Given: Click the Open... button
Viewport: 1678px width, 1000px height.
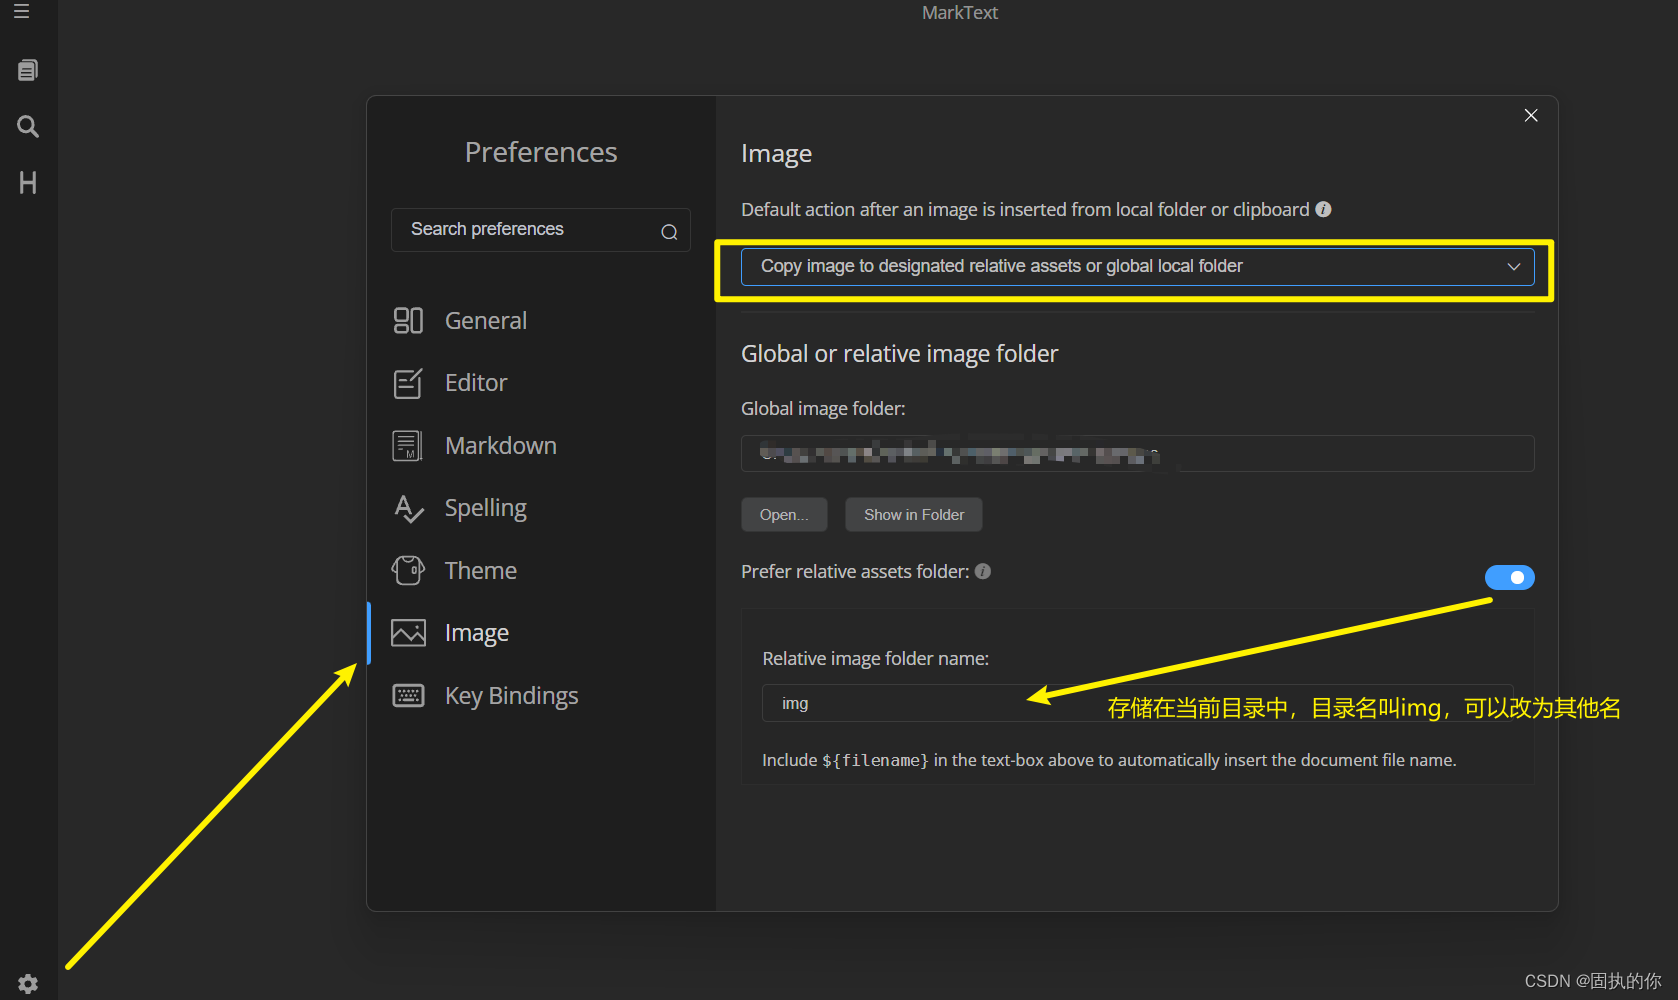Looking at the screenshot, I should [784, 515].
